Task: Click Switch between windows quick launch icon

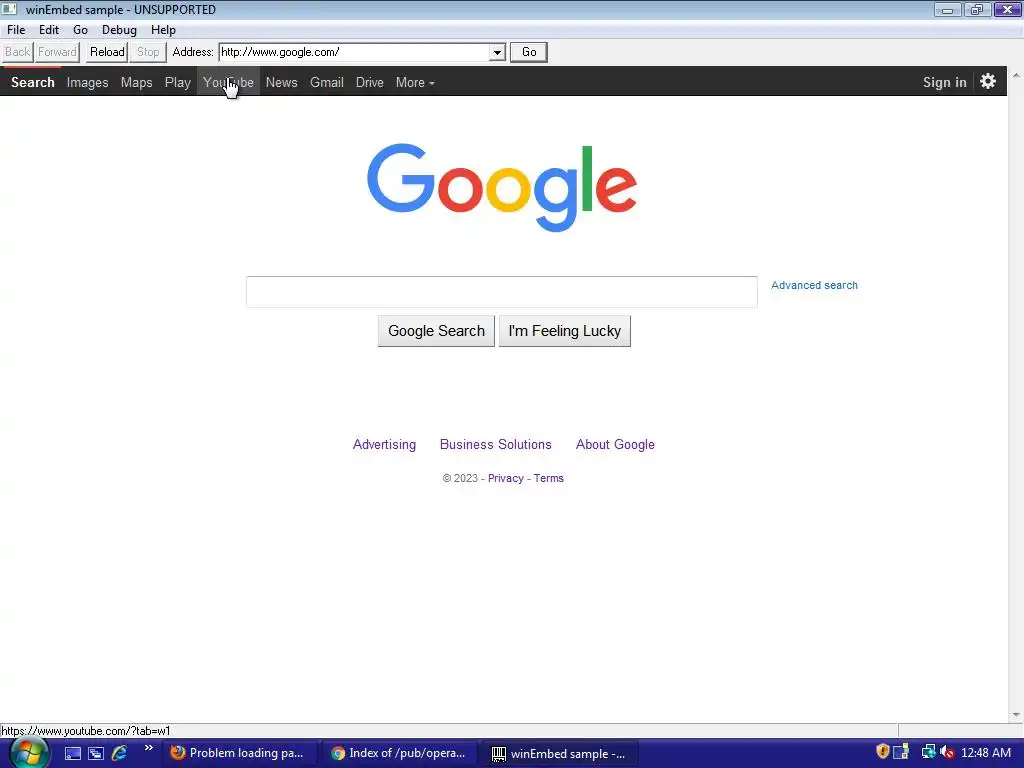Action: [96, 754]
